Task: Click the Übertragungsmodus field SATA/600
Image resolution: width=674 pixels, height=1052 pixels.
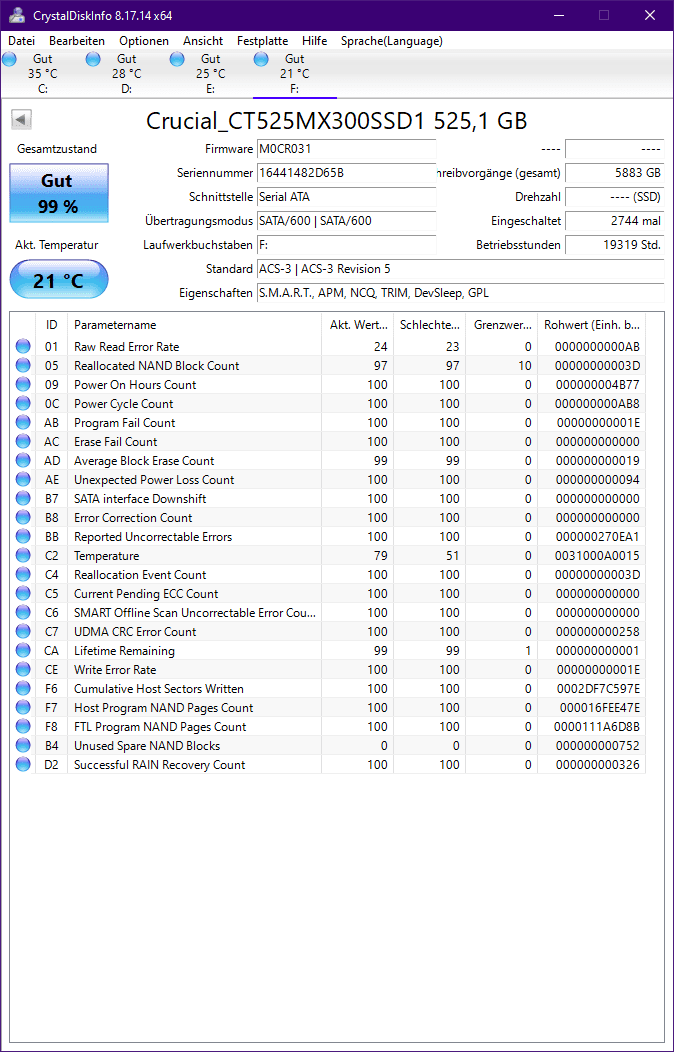Action: click(x=346, y=221)
